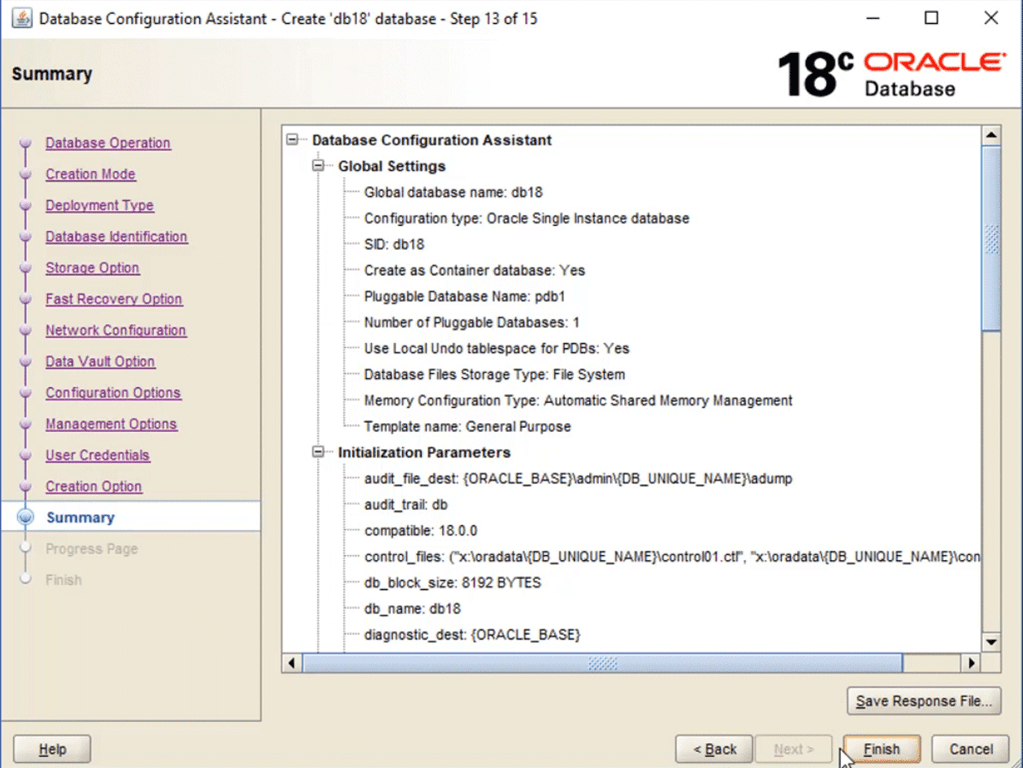Click Save Response File button
1023x768 pixels.
pyautogui.click(x=924, y=701)
